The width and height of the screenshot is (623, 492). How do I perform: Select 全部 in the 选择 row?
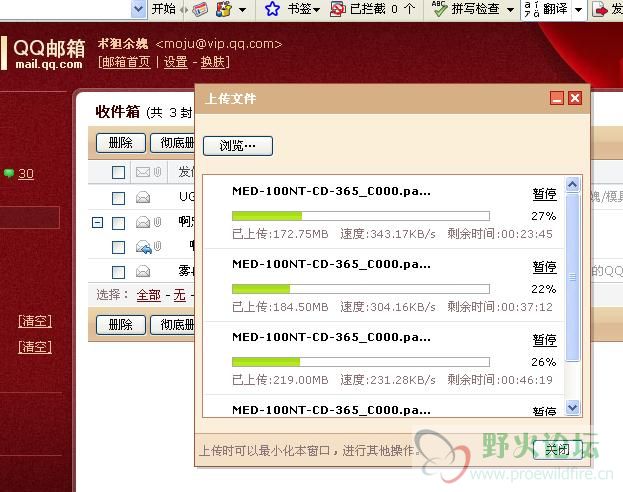[x=149, y=295]
